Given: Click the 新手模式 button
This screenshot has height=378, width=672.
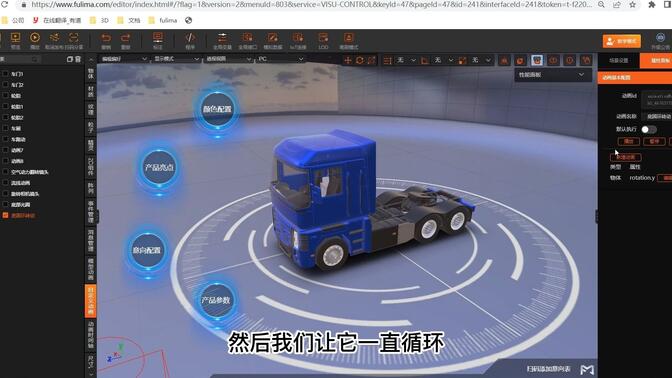Looking at the screenshot, I should (622, 41).
